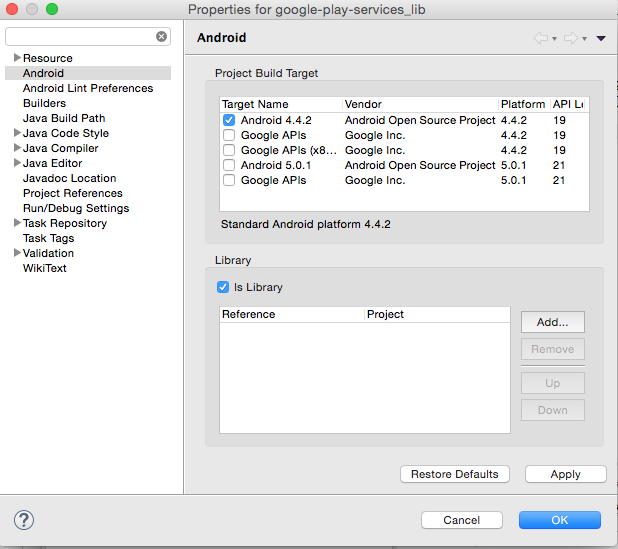Click the Reference column header
Image resolution: width=618 pixels, height=549 pixels.
point(292,314)
